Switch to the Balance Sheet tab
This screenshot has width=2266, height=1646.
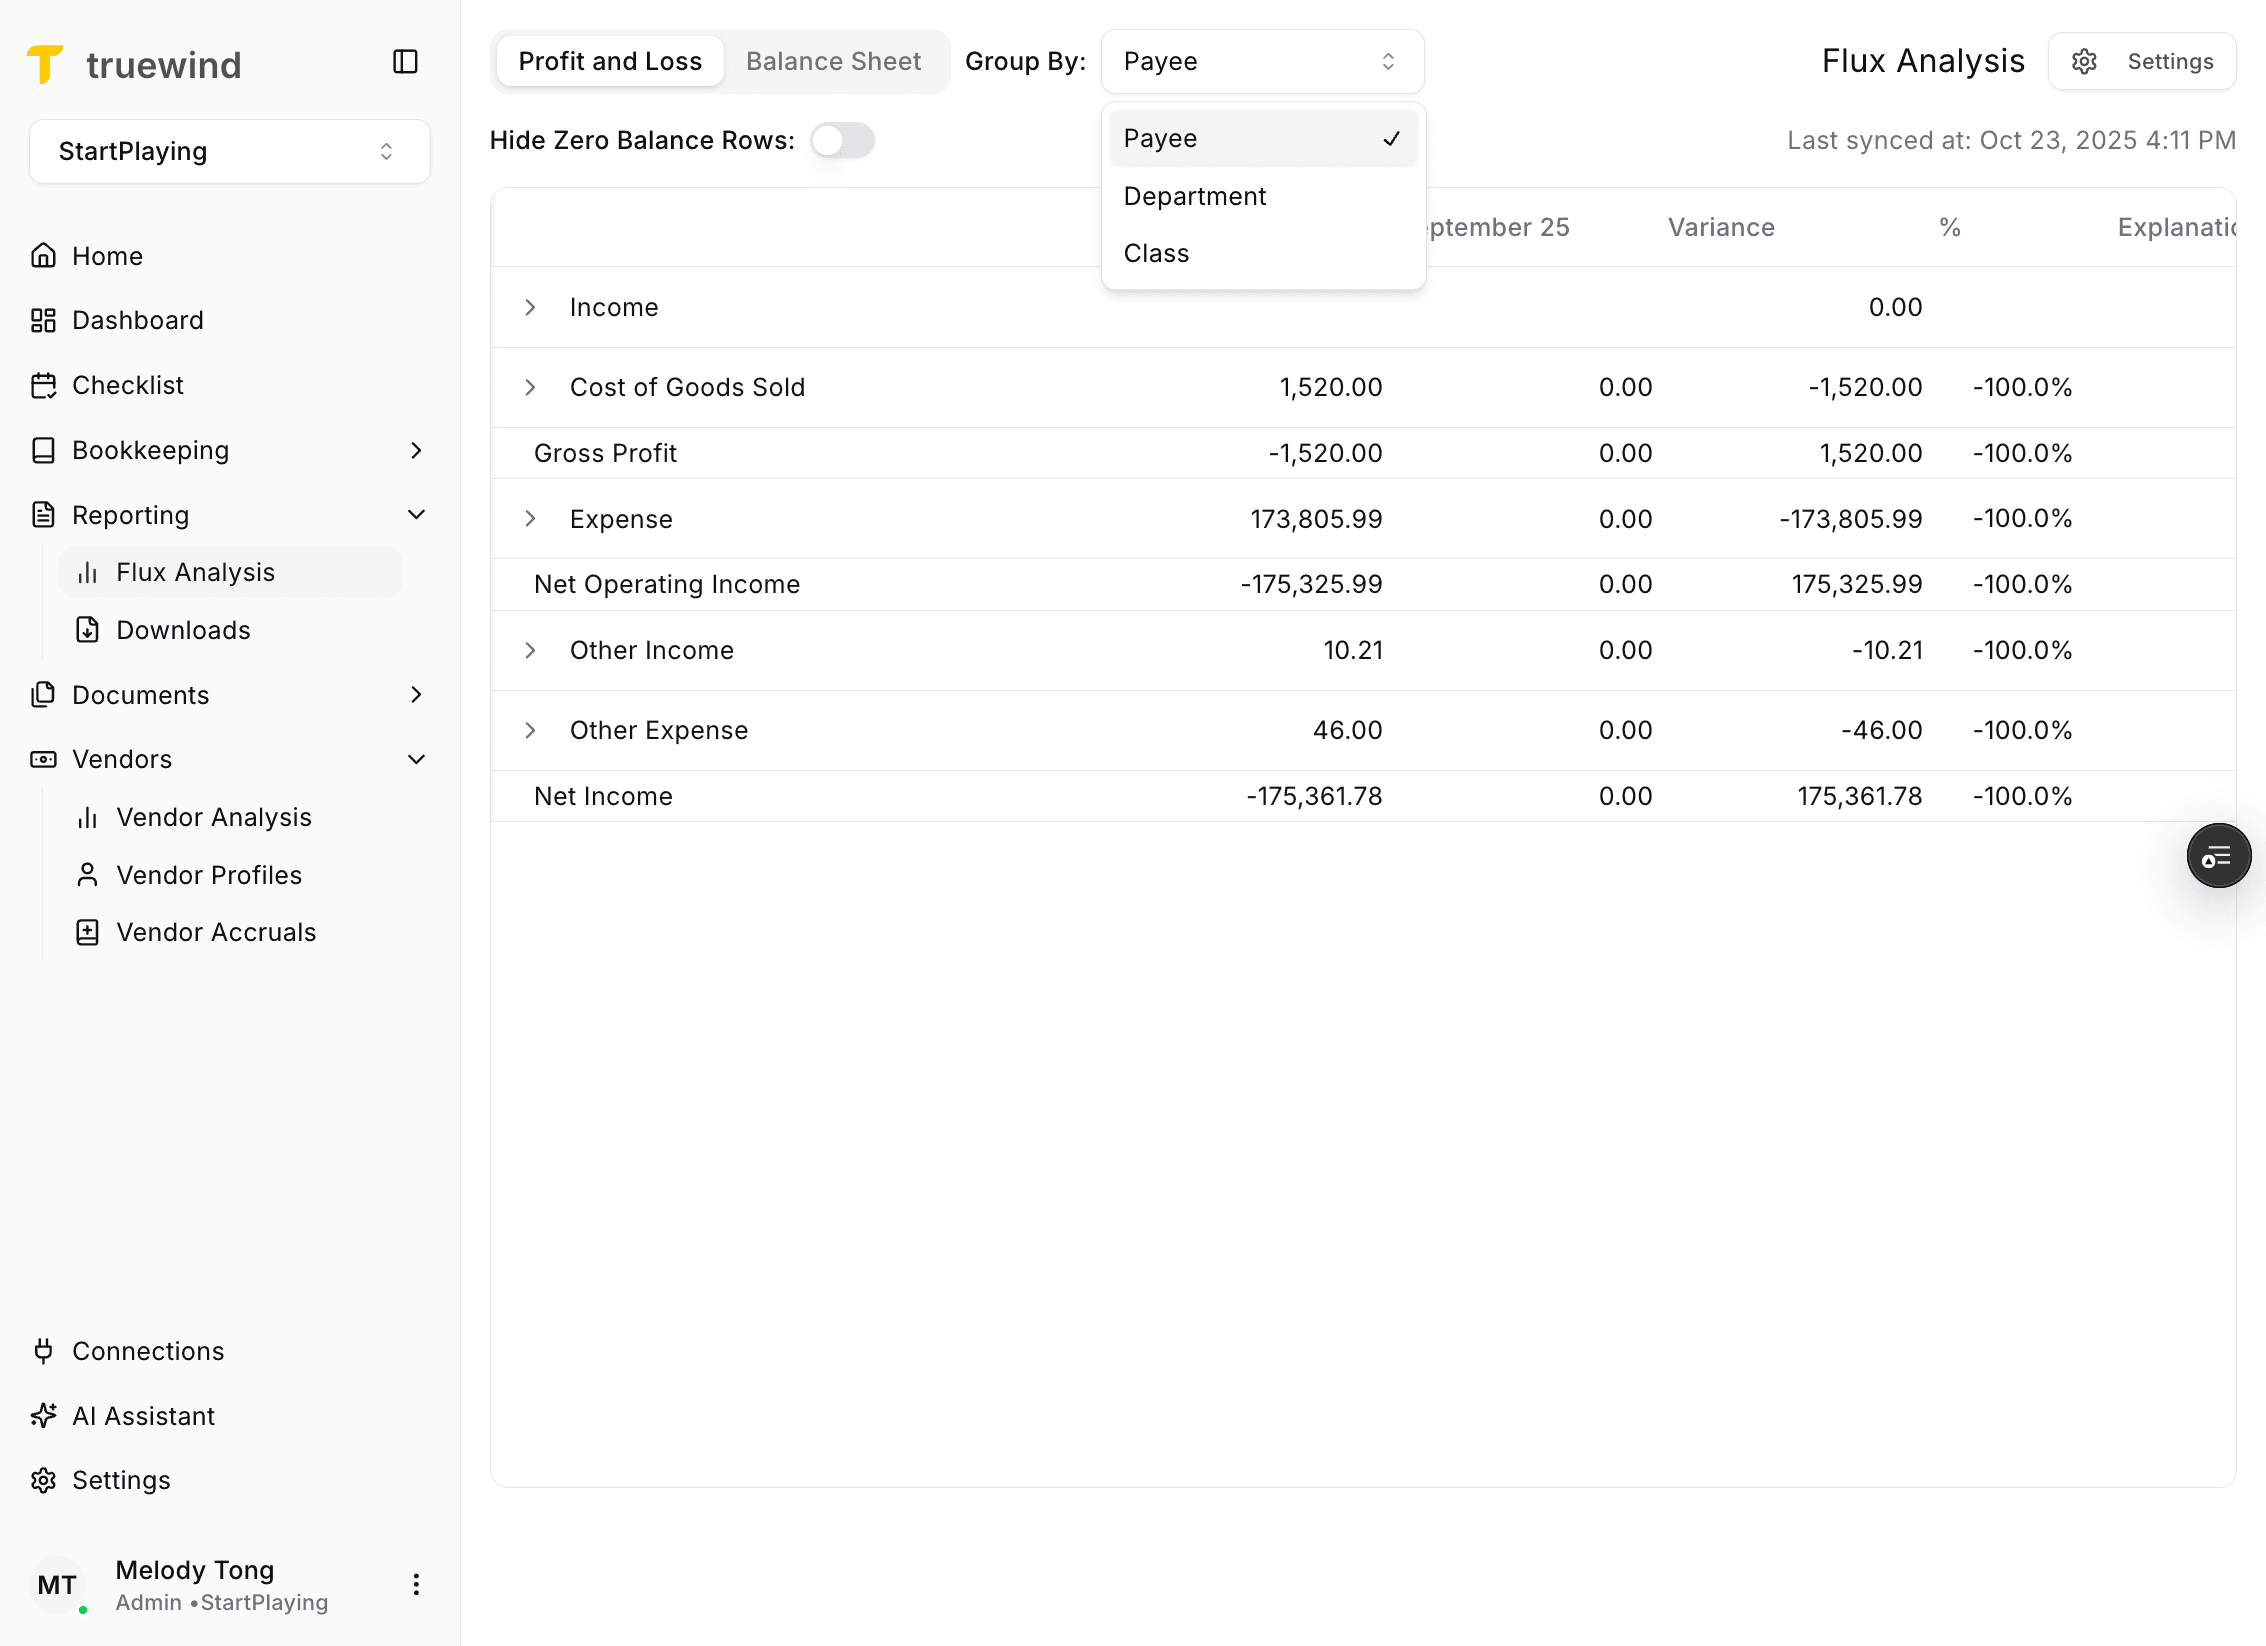click(833, 61)
